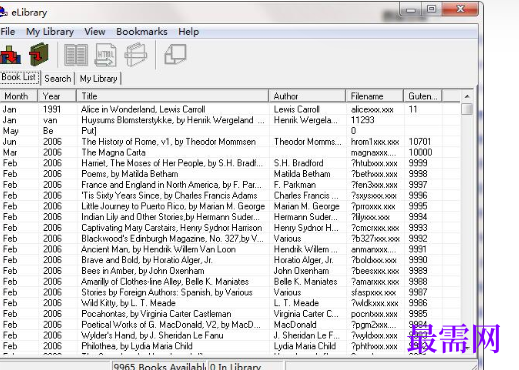
Task: Click Gutenberg number 10000
Action: point(420,152)
